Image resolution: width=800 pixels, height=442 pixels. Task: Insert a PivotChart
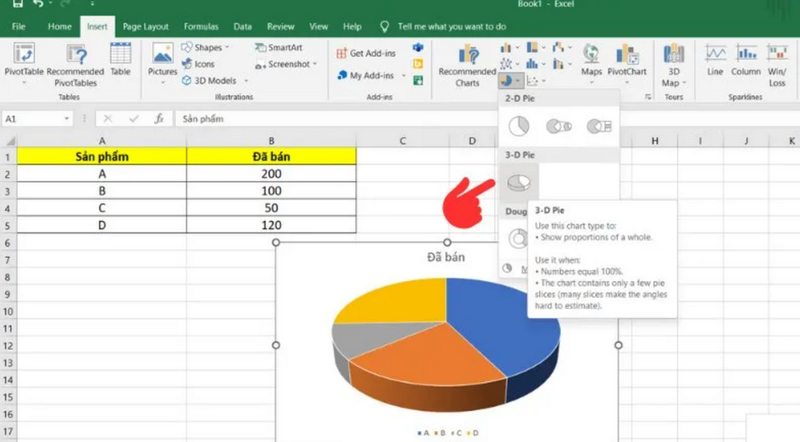627,62
